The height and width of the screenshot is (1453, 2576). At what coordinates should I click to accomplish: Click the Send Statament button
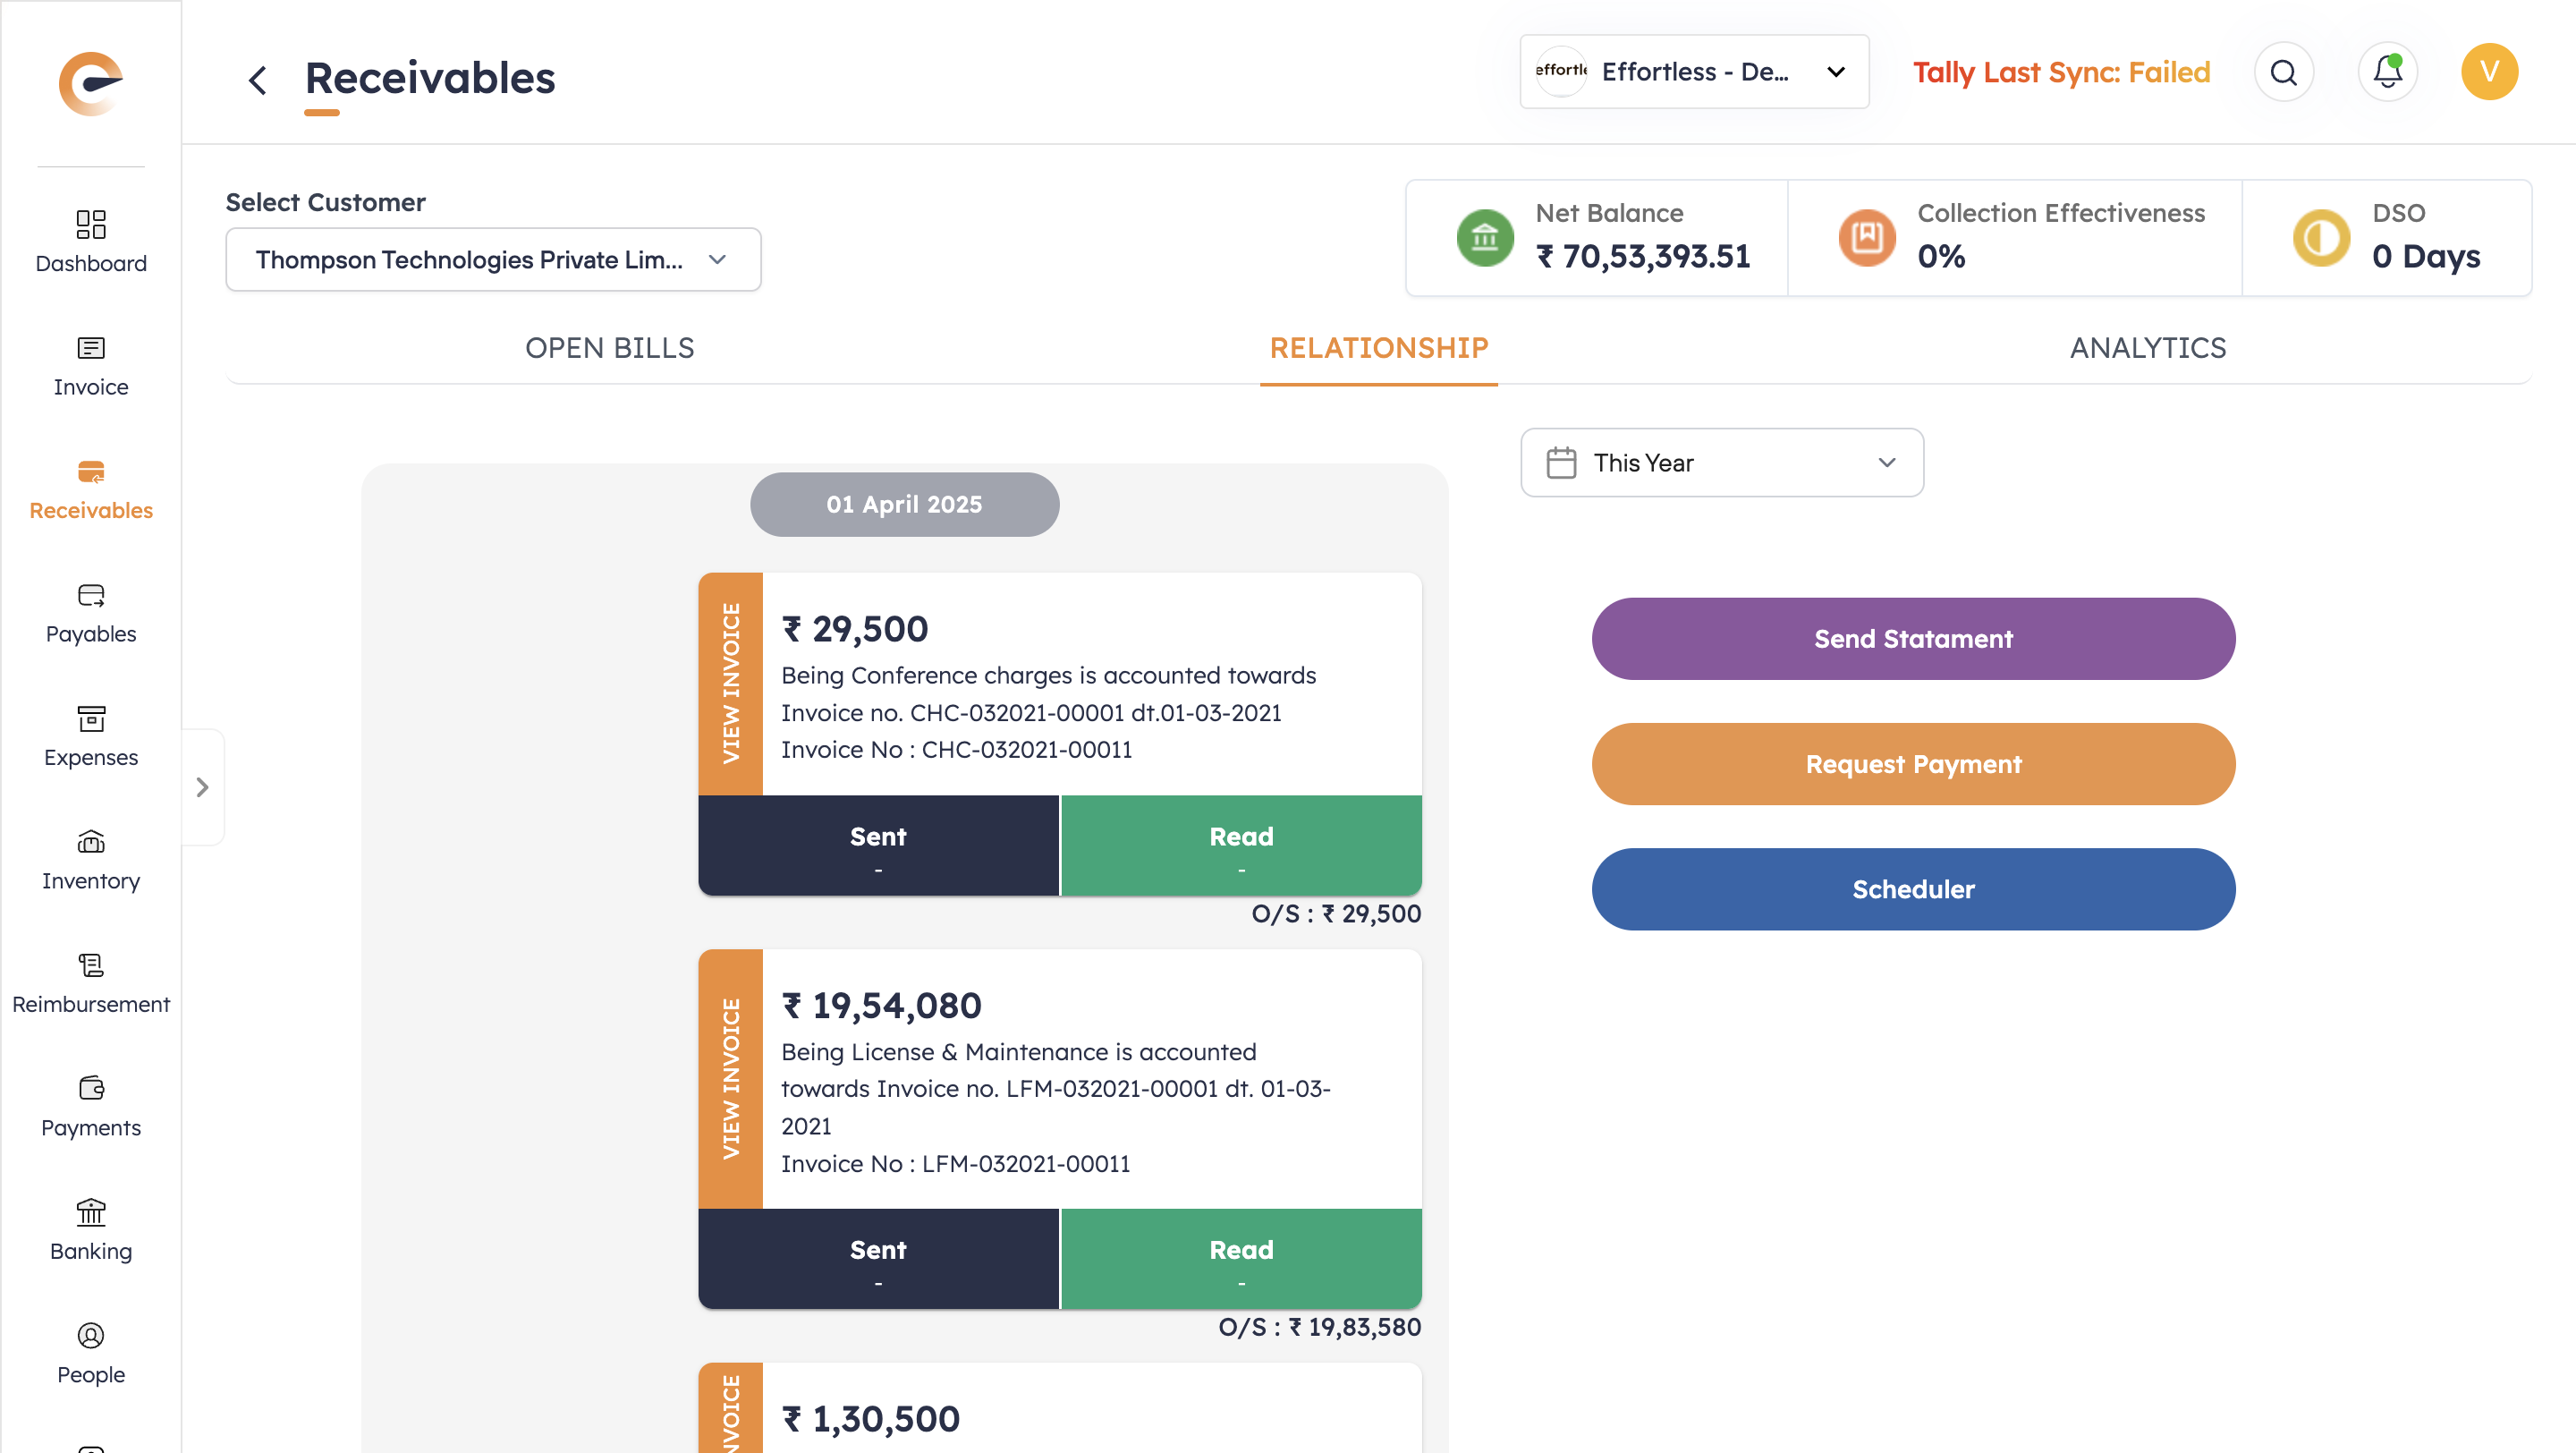1912,639
